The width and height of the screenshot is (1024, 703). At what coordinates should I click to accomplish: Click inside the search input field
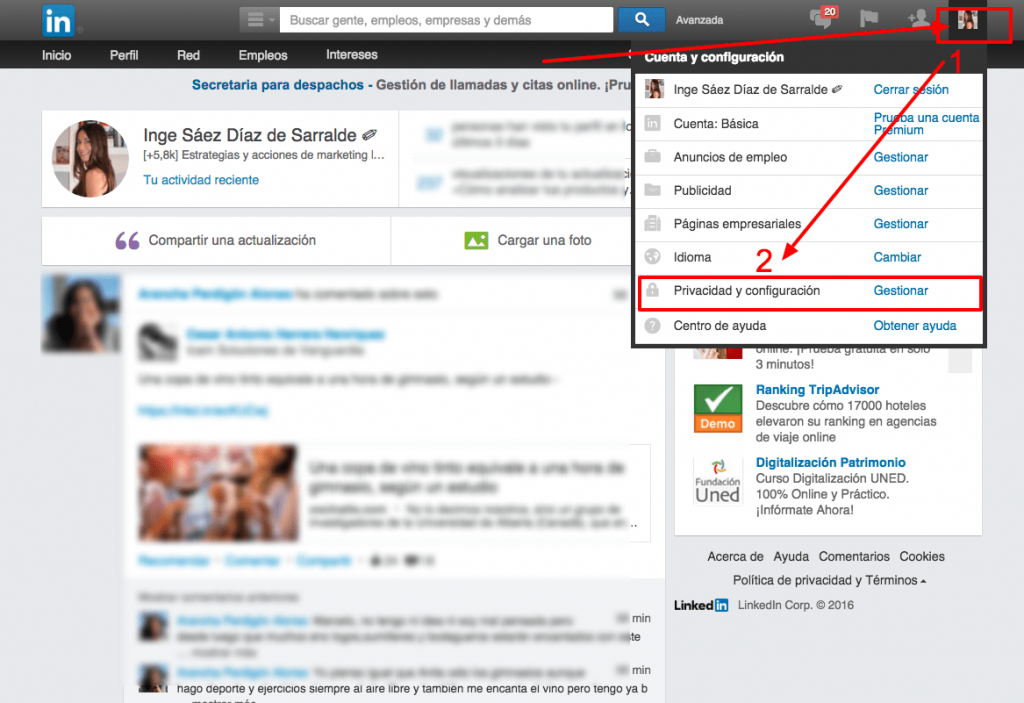pyautogui.click(x=440, y=19)
